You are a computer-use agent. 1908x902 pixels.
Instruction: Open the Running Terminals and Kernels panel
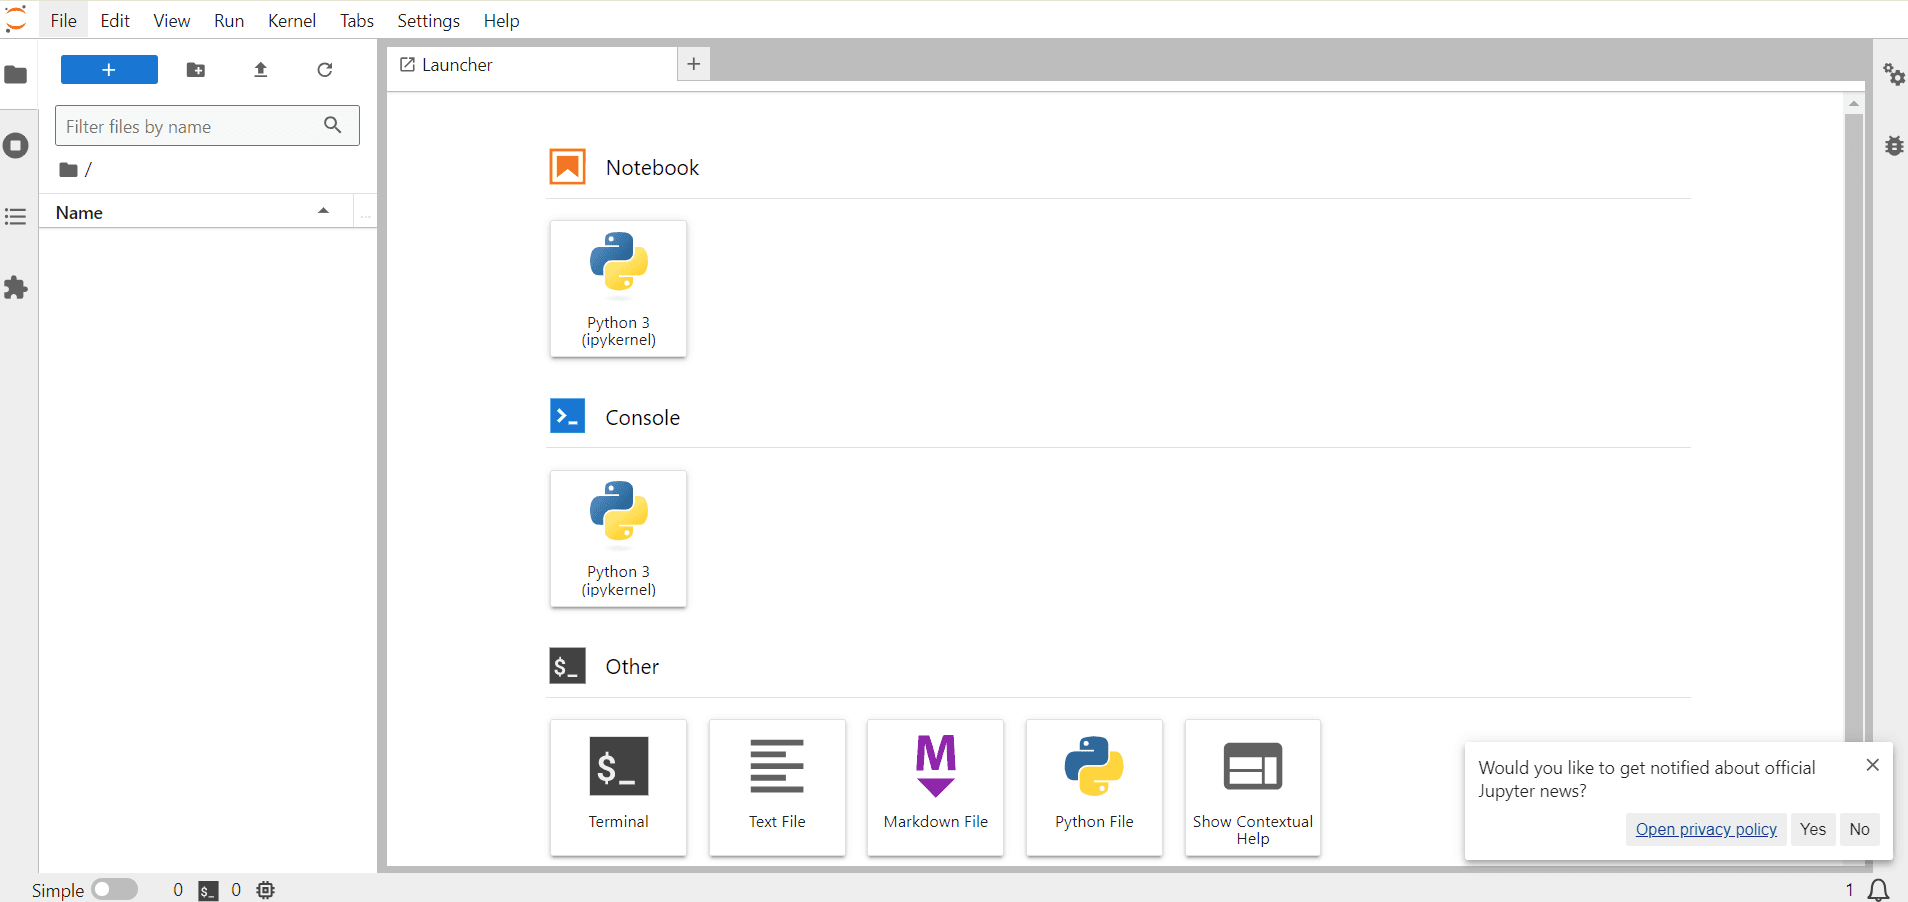click(16, 146)
